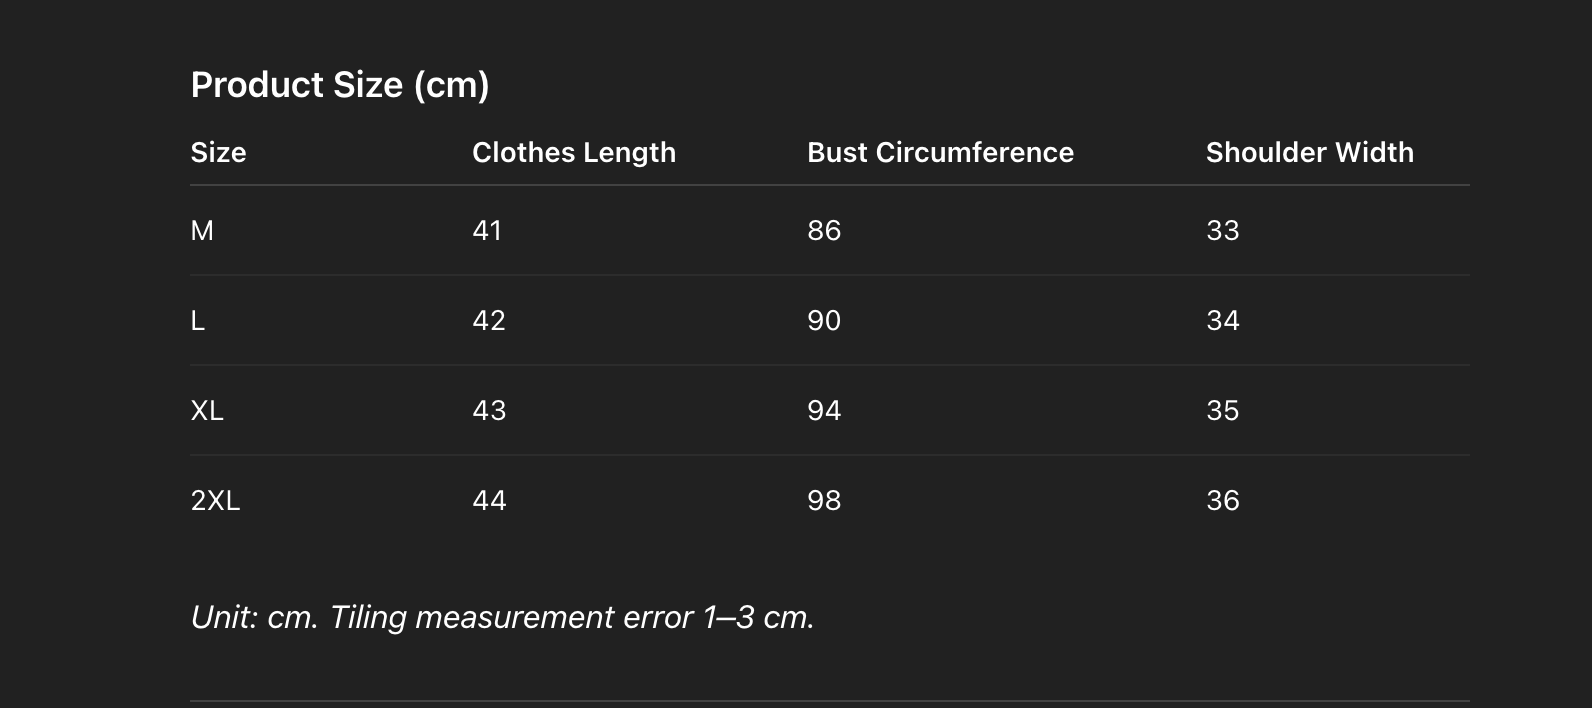Click the M size row label
Screen dimensions: 1592x708
click(202, 231)
